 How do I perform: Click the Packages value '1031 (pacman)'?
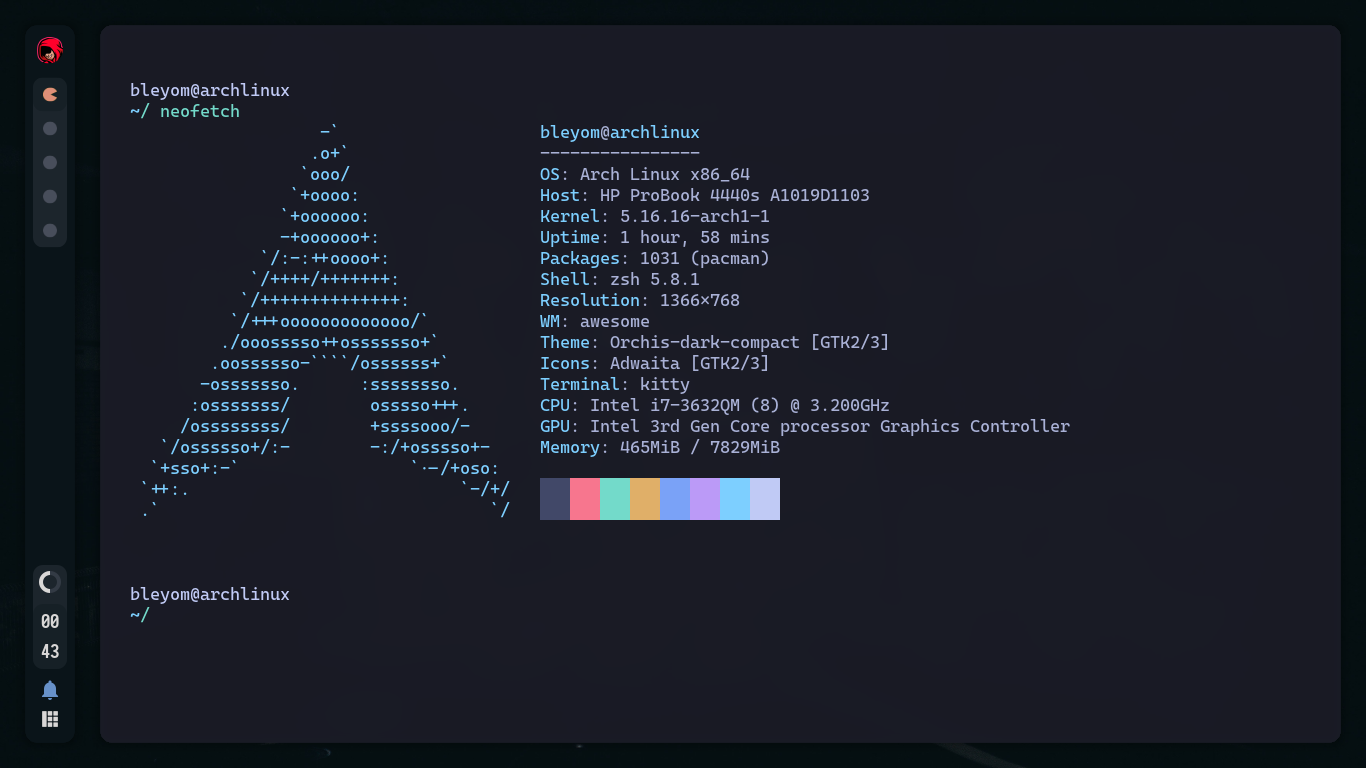tap(705, 258)
